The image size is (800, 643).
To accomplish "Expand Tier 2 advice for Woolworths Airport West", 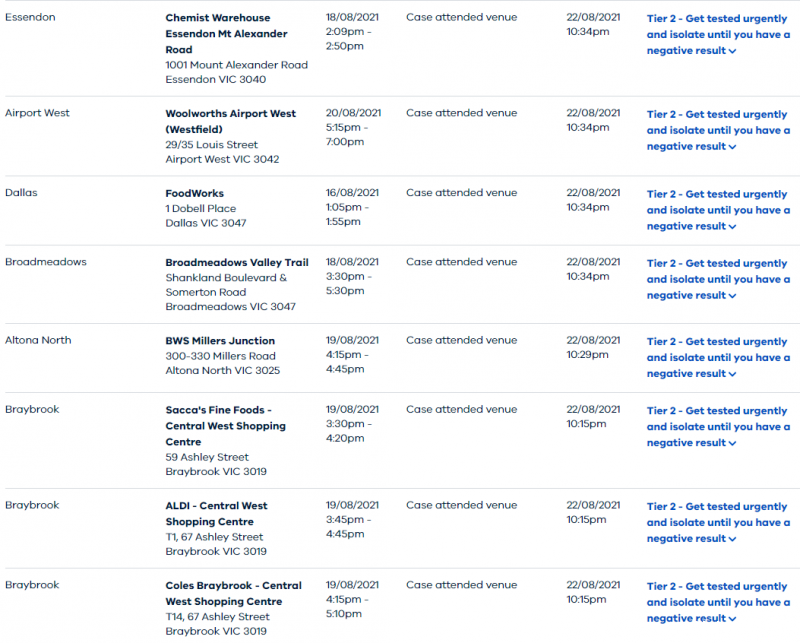I will [717, 130].
